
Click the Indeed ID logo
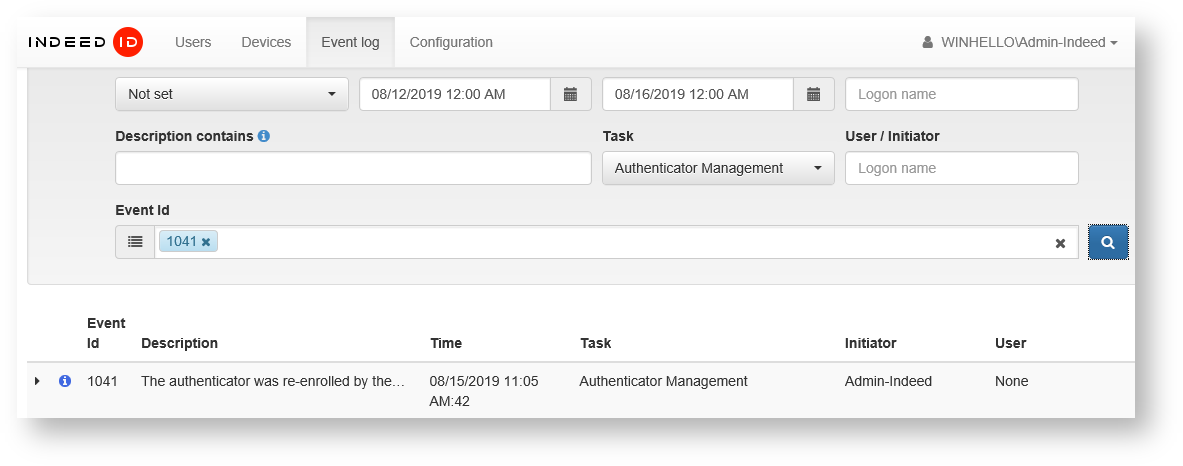coord(85,42)
